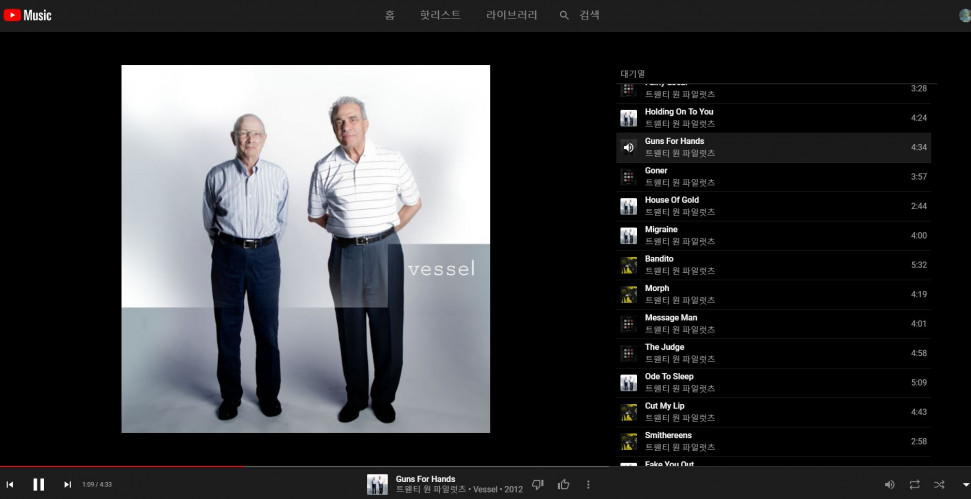Select the Guns For Hands queue row
Image resolution: width=971 pixels, height=499 pixels.
pos(773,147)
